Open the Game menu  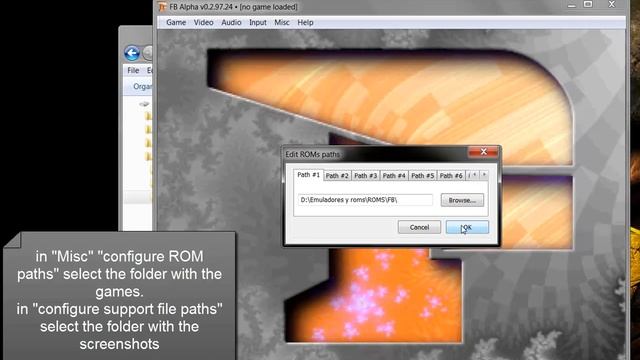[176, 22]
